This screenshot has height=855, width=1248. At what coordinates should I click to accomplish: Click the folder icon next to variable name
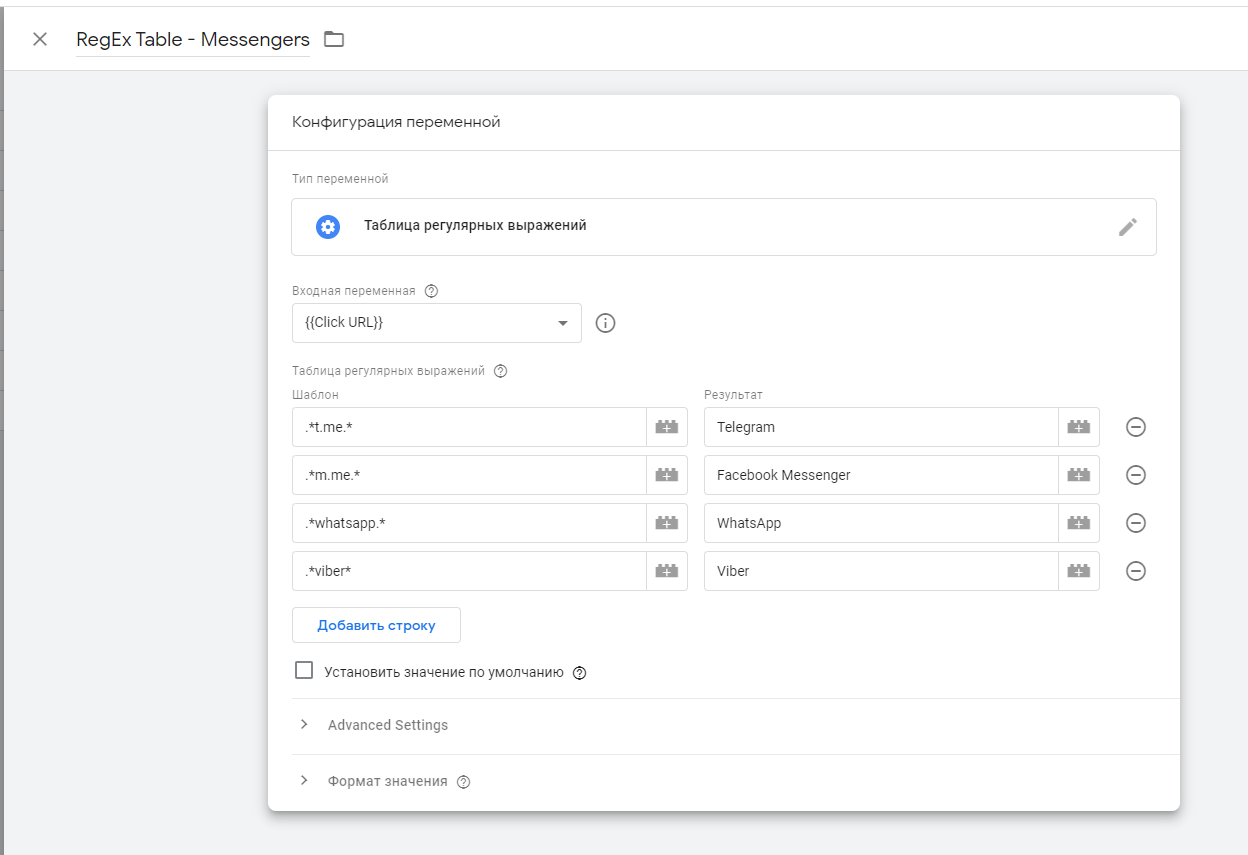[x=334, y=39]
